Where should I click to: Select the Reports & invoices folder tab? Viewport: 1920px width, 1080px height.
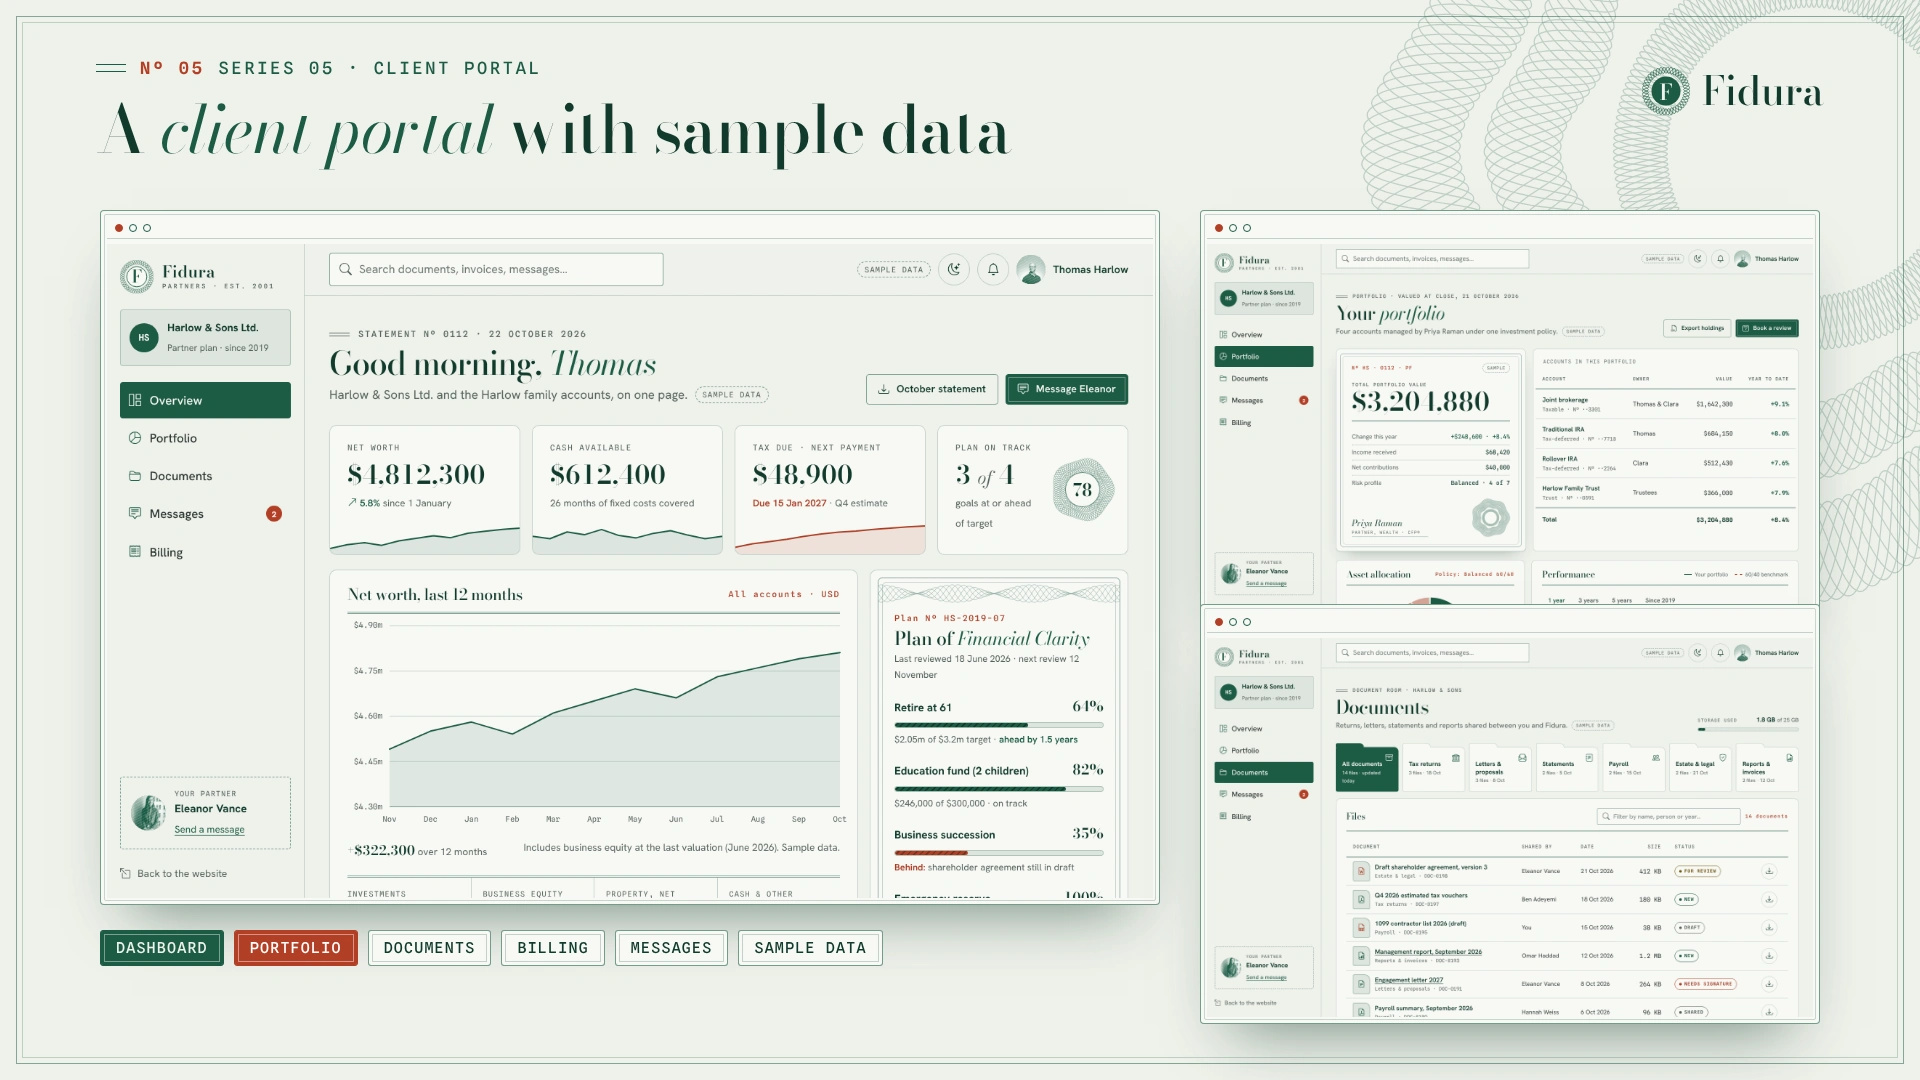(x=1768, y=768)
